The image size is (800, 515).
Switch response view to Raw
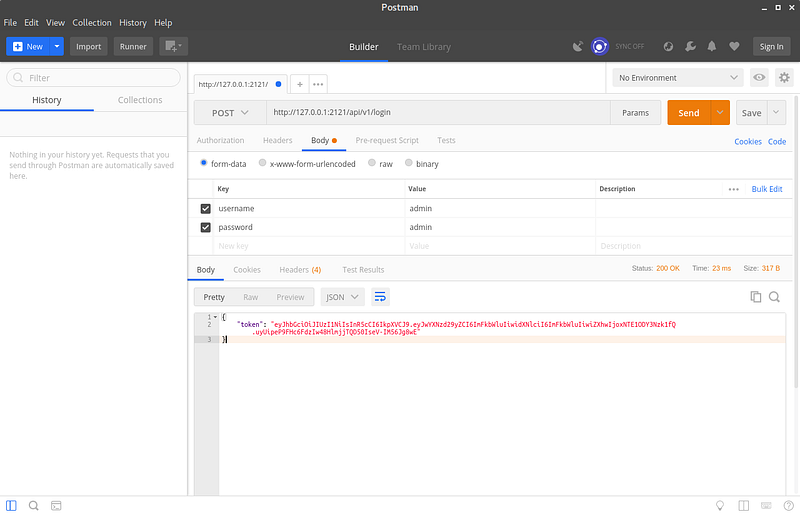click(x=251, y=297)
